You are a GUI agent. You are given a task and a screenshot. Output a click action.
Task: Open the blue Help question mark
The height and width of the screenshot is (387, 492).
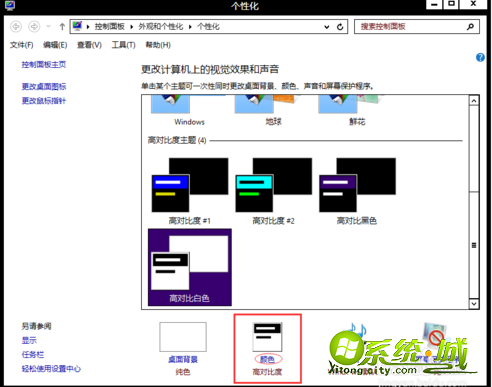pos(480,57)
